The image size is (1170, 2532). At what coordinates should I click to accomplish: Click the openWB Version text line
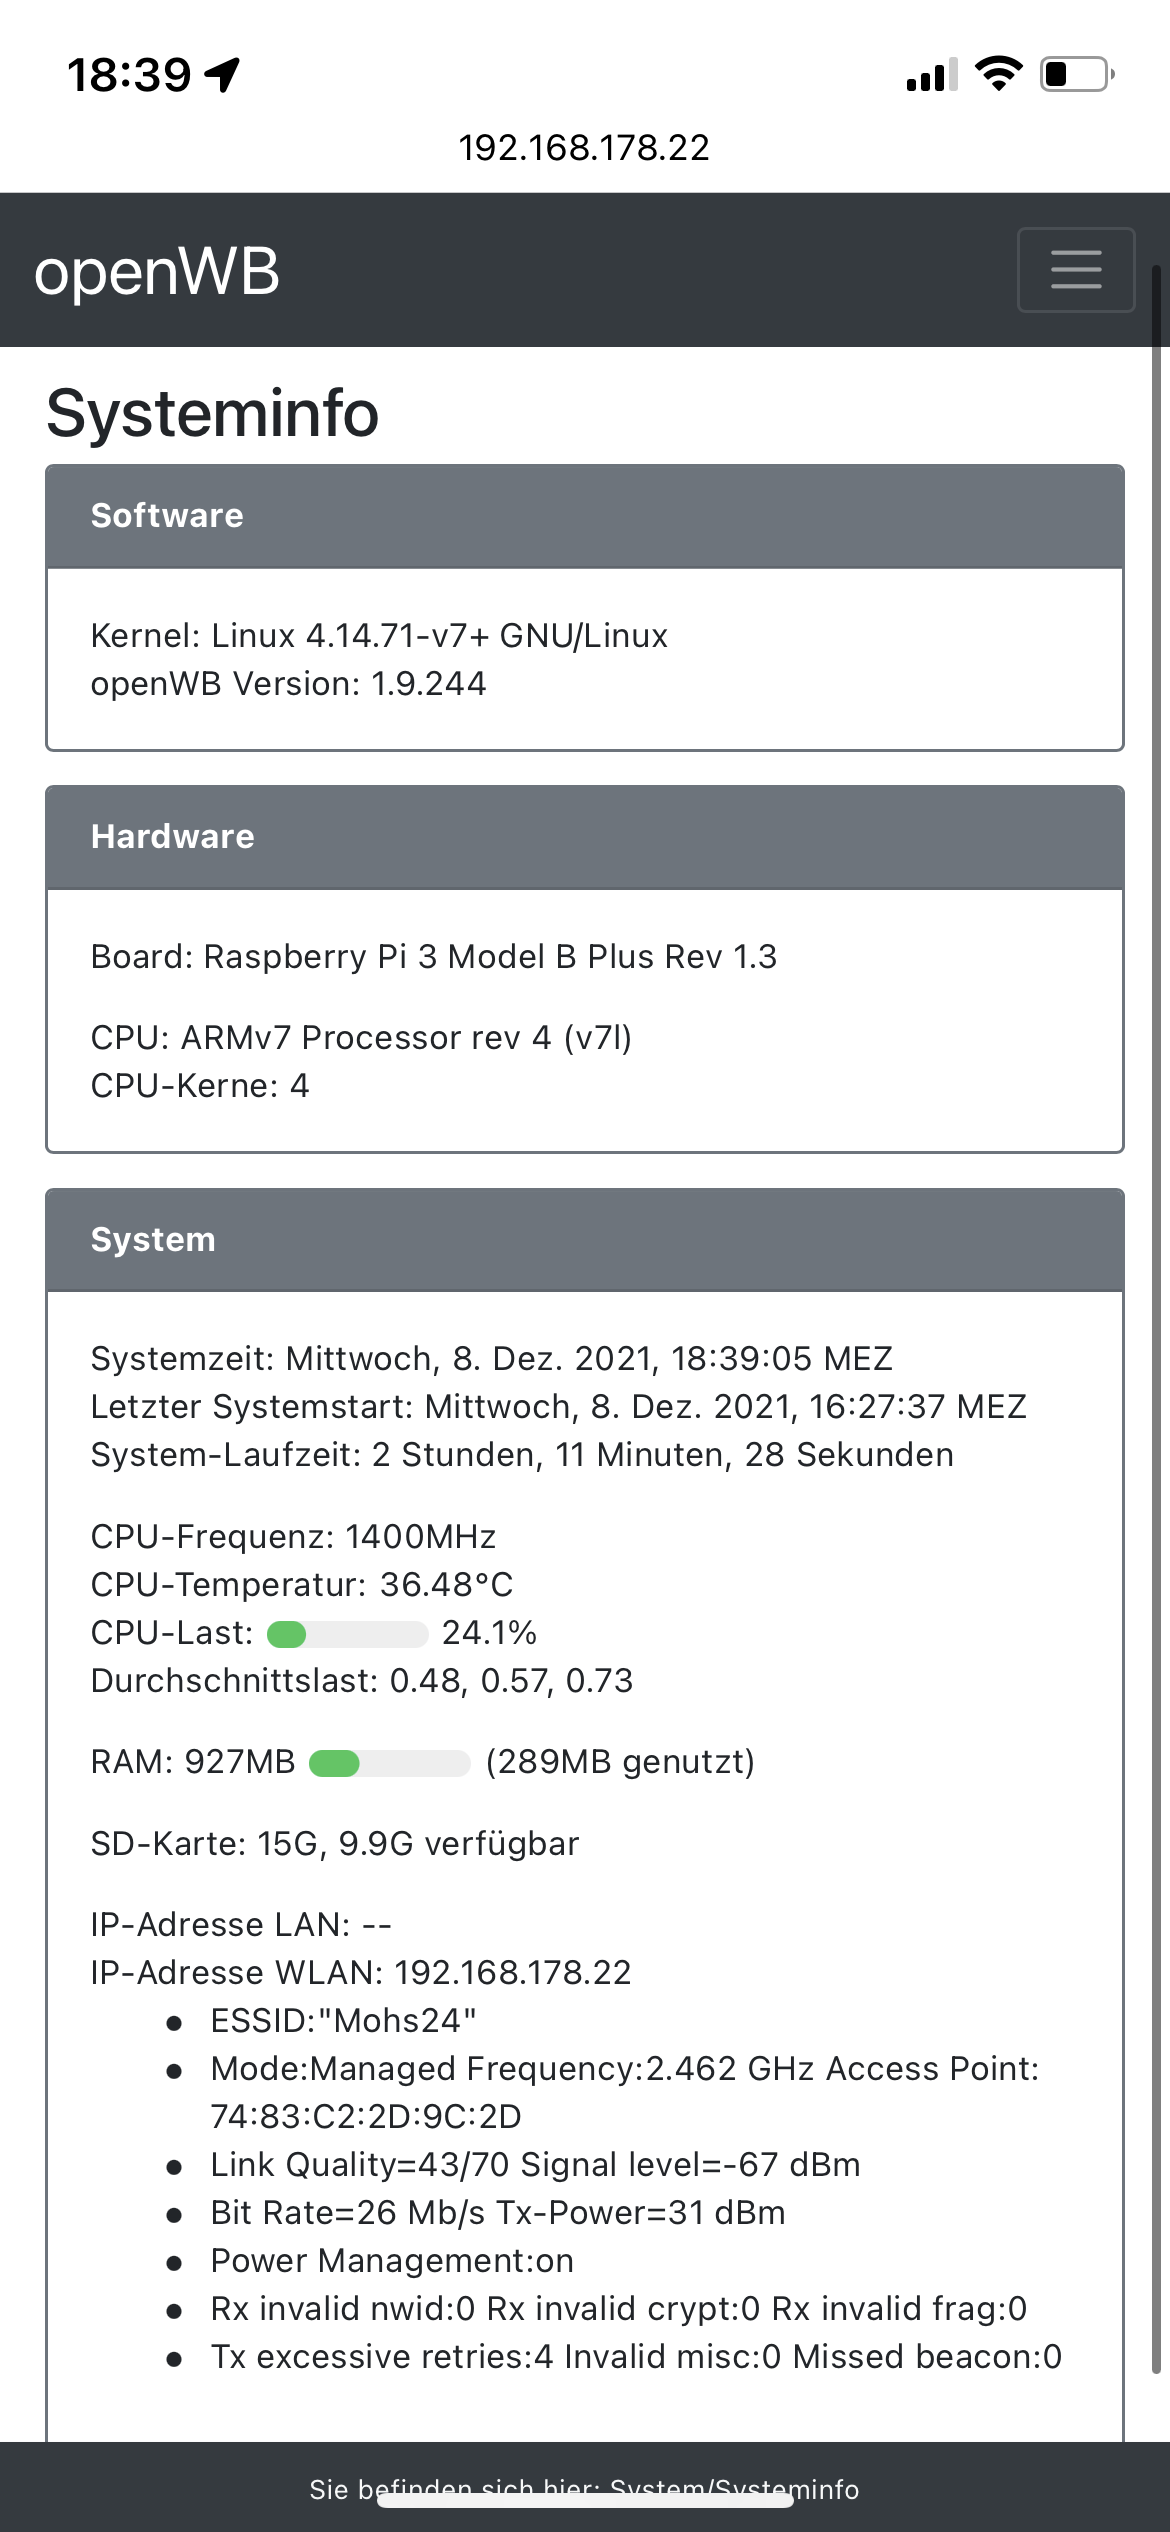click(x=288, y=684)
